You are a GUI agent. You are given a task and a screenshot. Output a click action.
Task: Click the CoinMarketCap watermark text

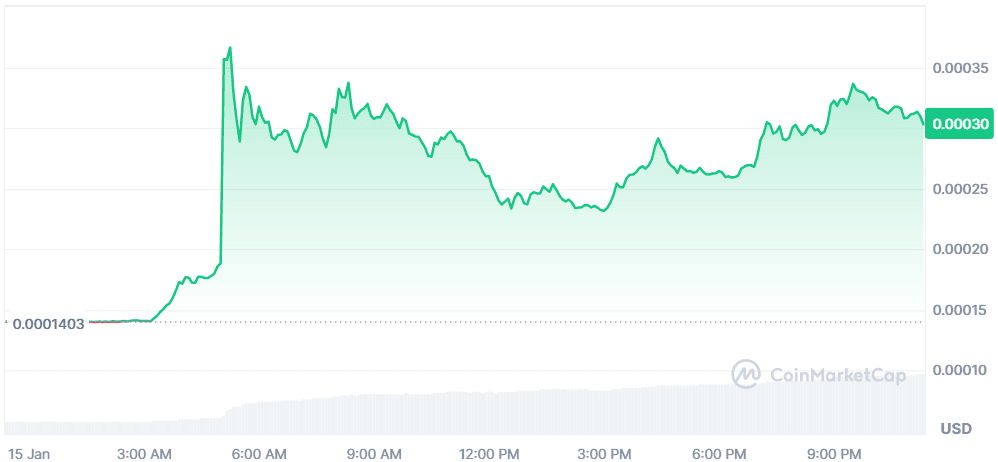839,374
